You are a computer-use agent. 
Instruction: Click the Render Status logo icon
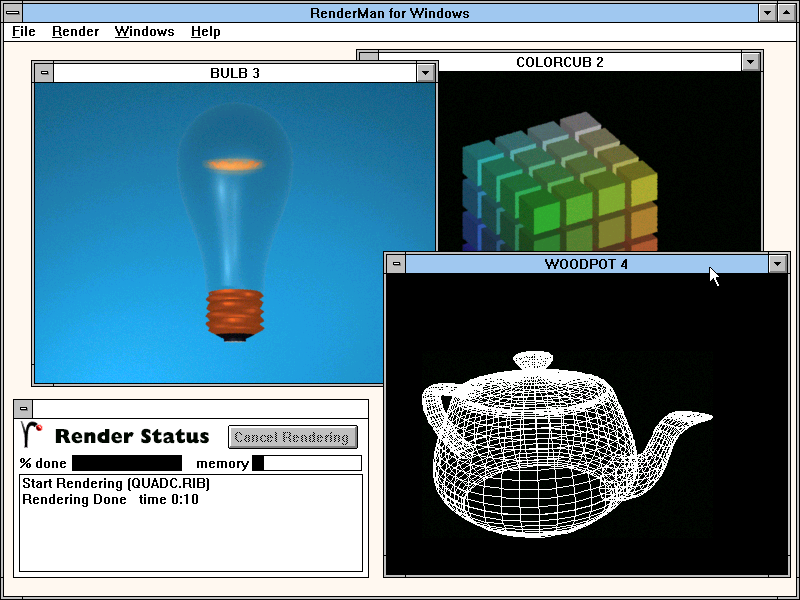pos(32,434)
